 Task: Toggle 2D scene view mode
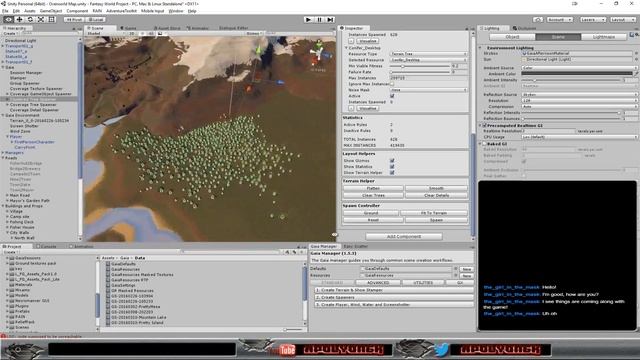point(132,33)
